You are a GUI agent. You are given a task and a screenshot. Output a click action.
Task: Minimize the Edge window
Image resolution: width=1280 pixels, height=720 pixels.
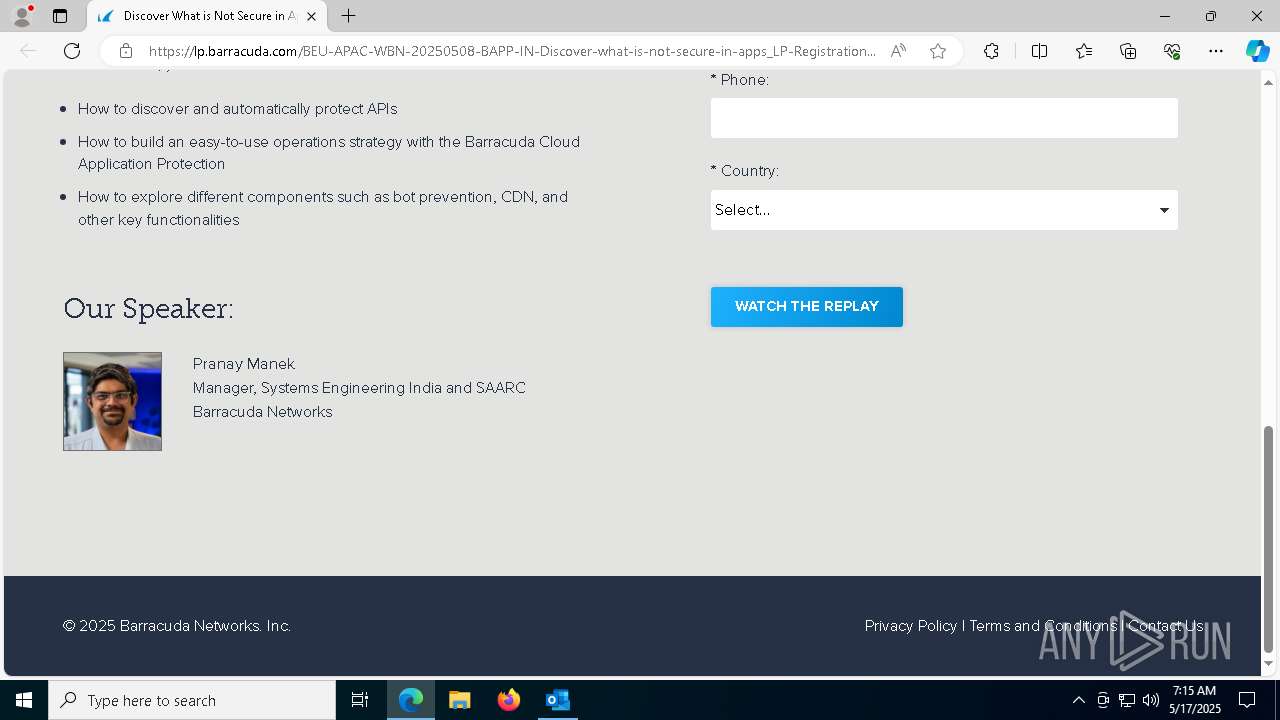tap(1164, 16)
